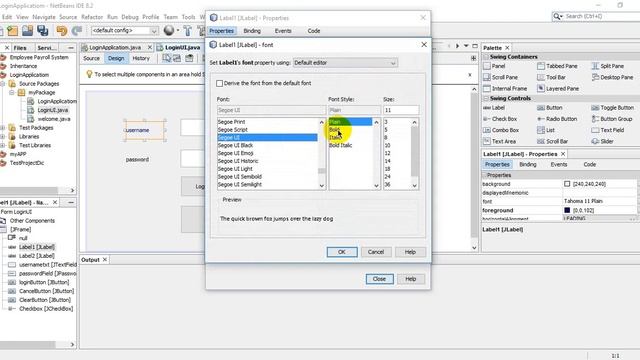Select the Combo Box palette control

click(x=501, y=130)
